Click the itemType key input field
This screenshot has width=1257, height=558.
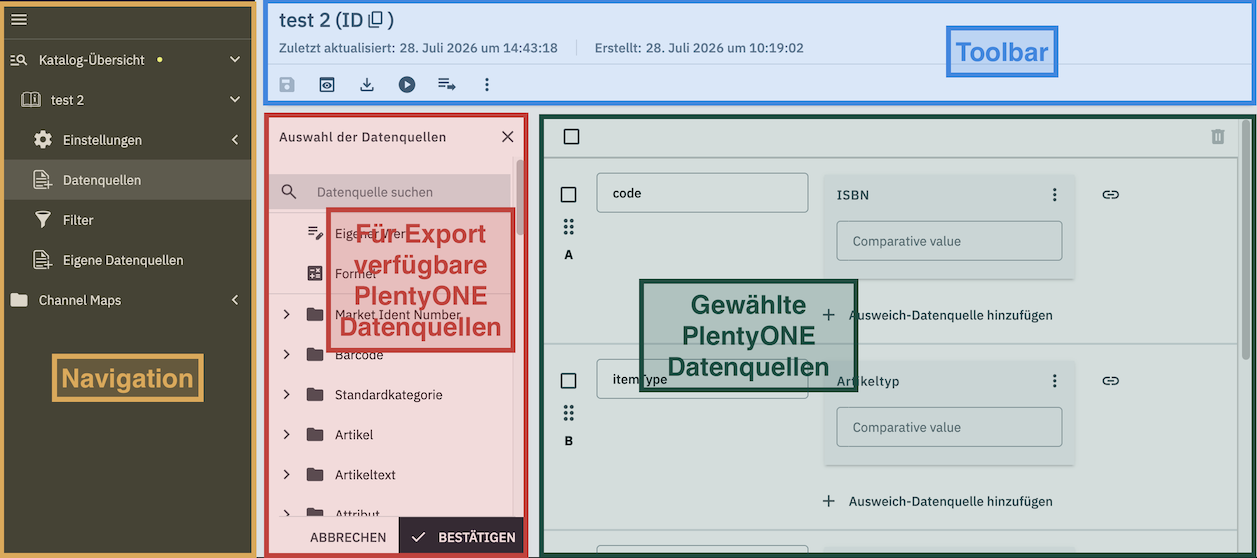[702, 380]
